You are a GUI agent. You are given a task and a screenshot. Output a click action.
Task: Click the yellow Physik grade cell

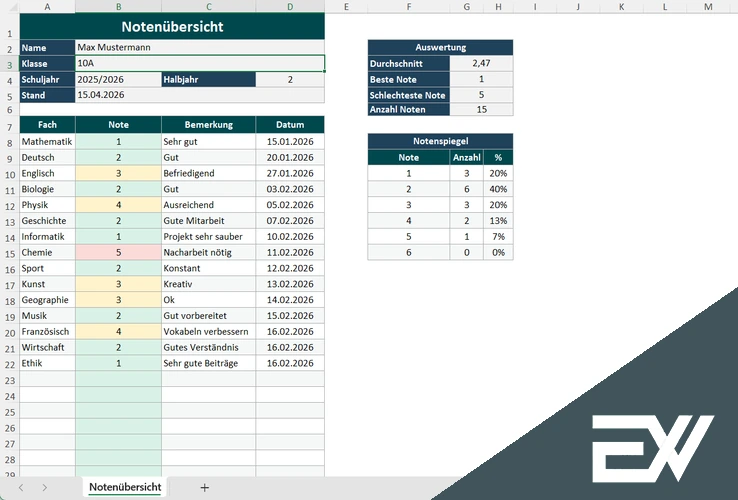118,205
